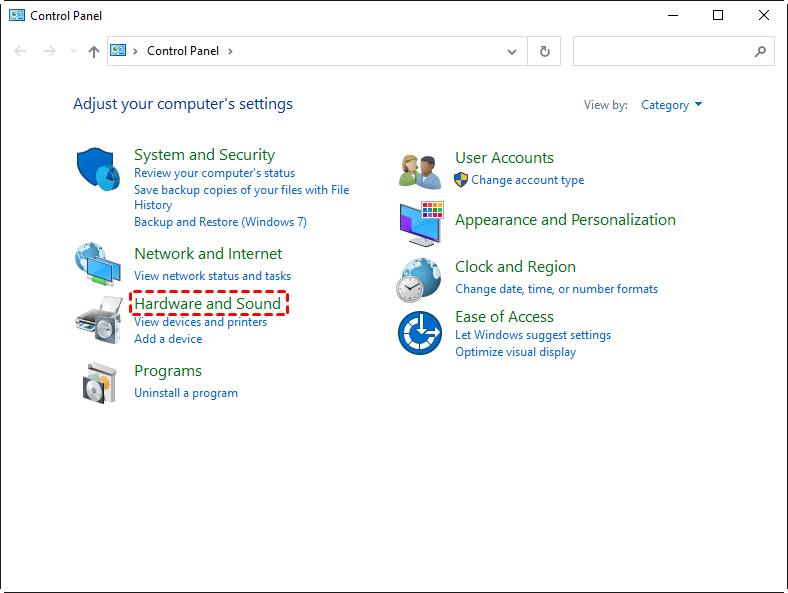Click Let Windows suggest settings
788x593 pixels.
pyautogui.click(x=533, y=335)
